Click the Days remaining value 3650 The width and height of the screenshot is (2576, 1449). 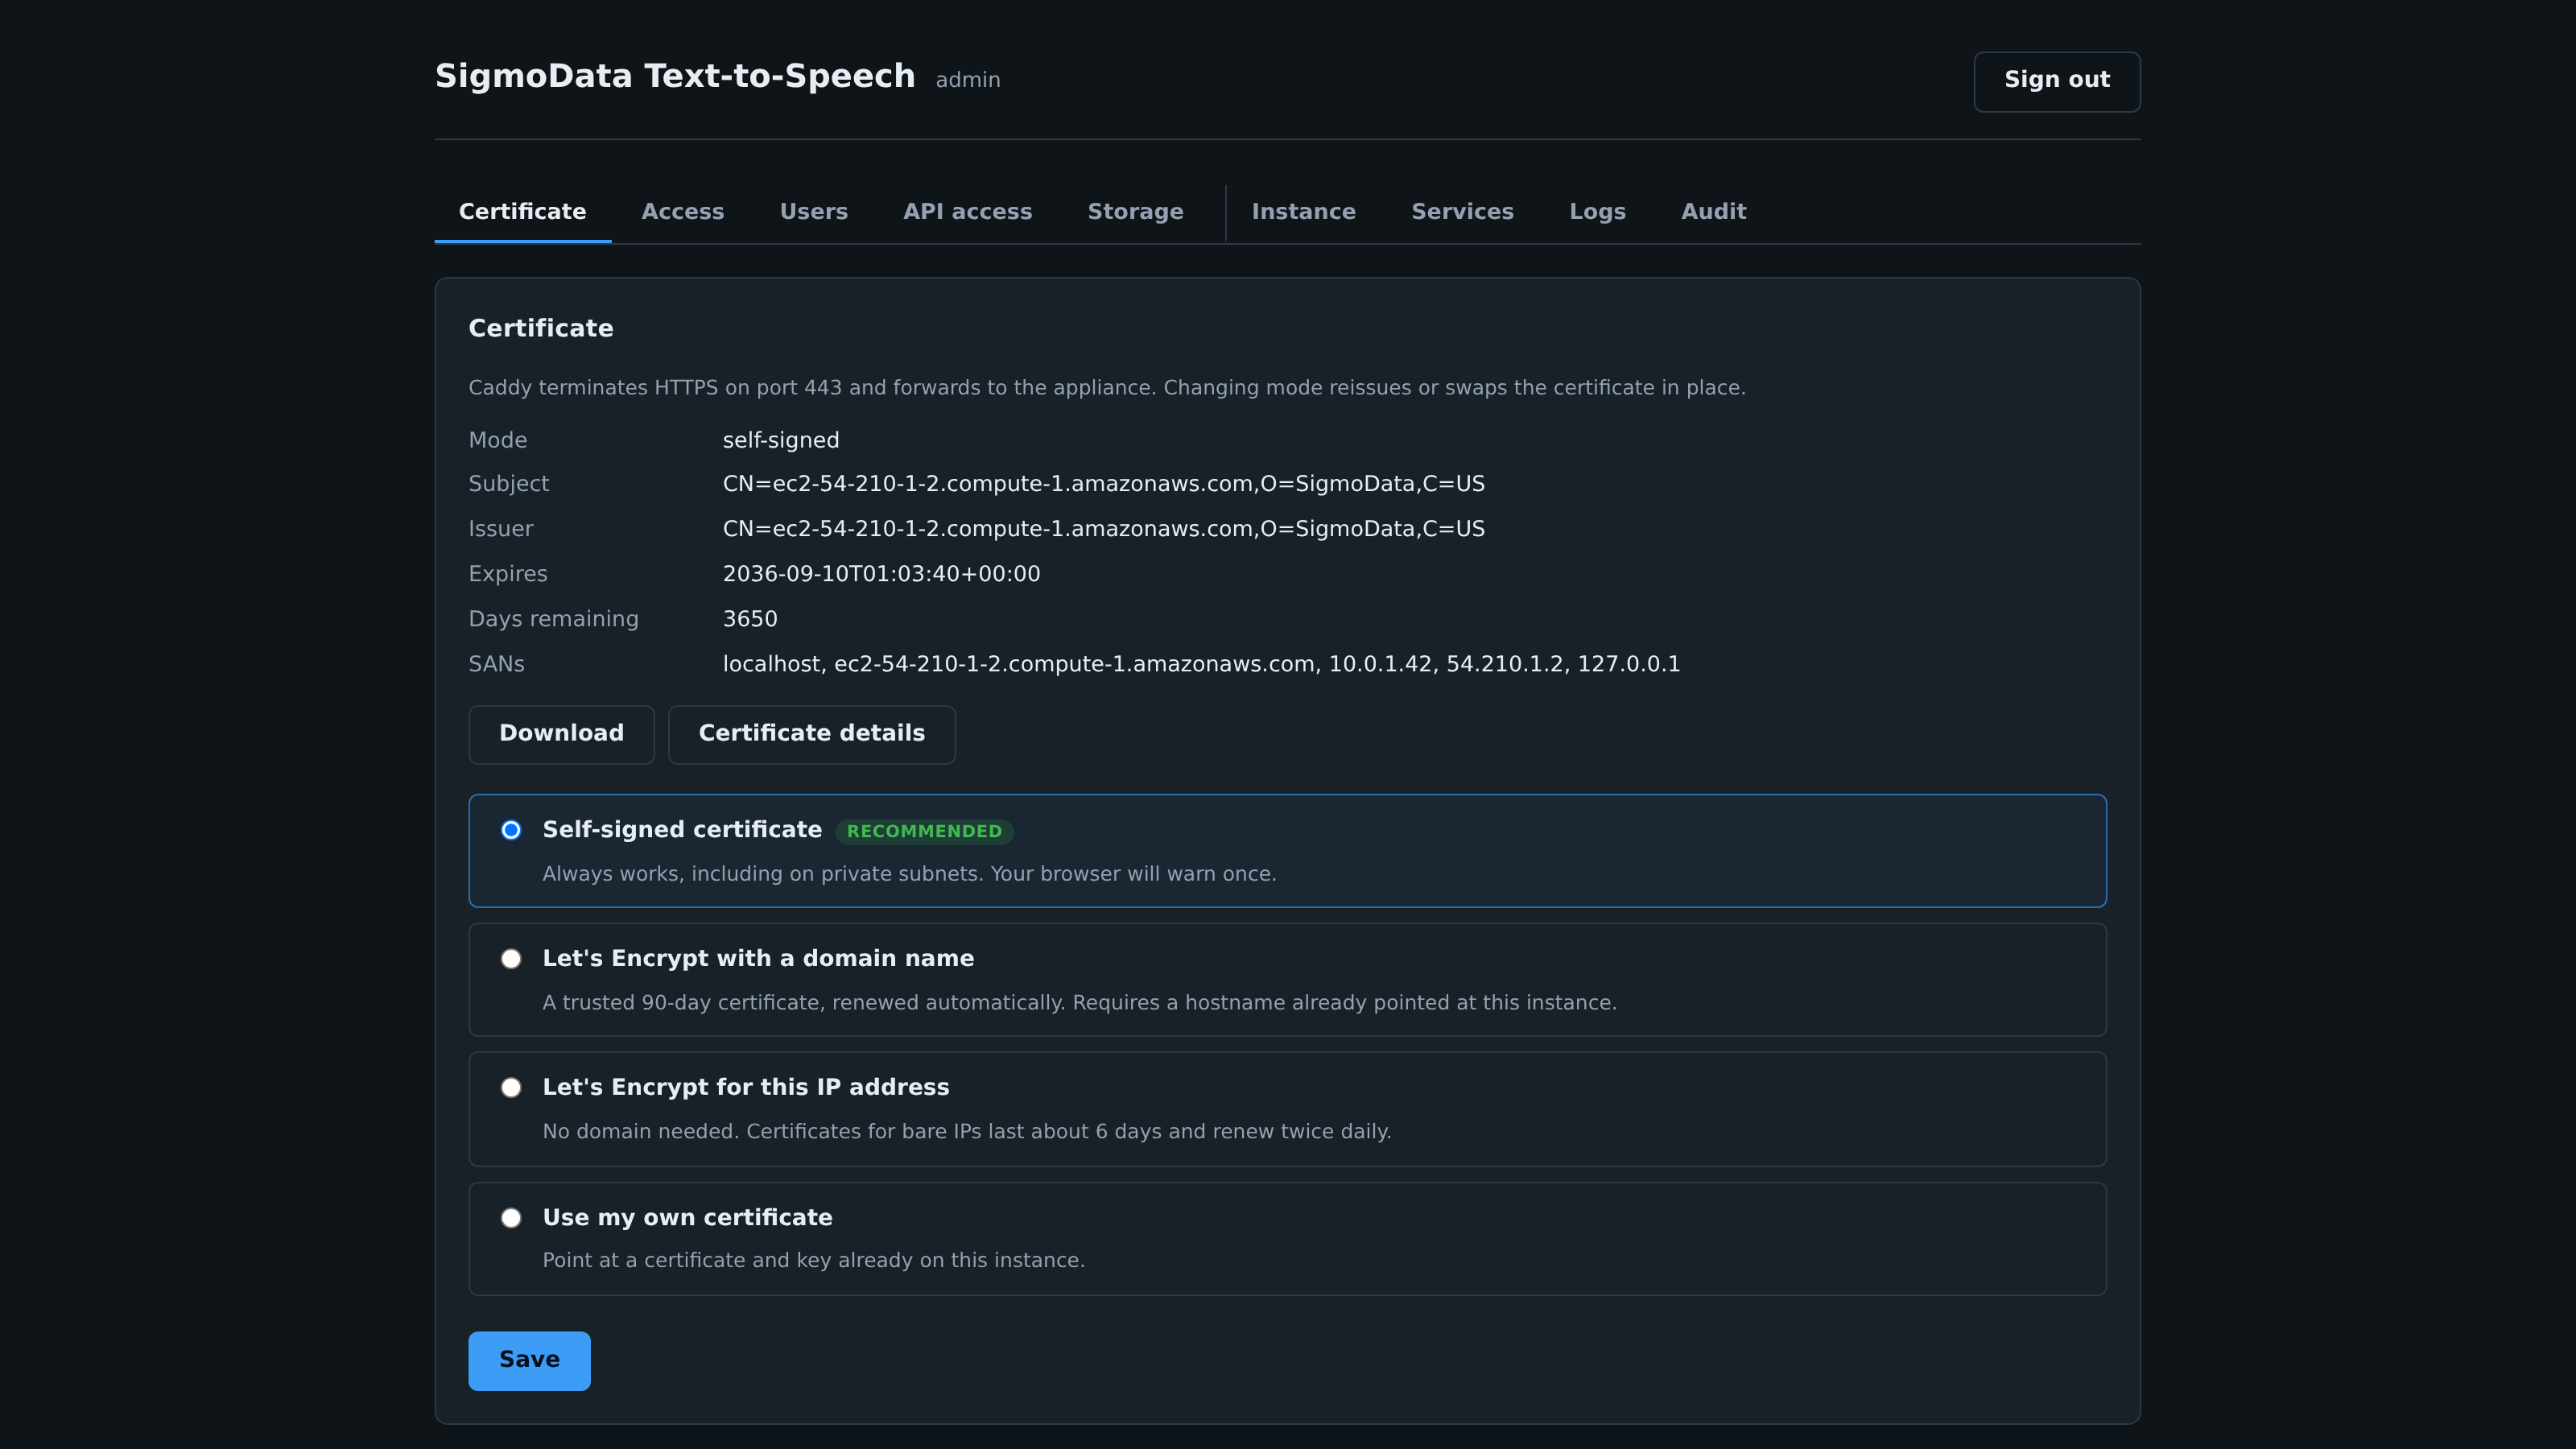750,619
